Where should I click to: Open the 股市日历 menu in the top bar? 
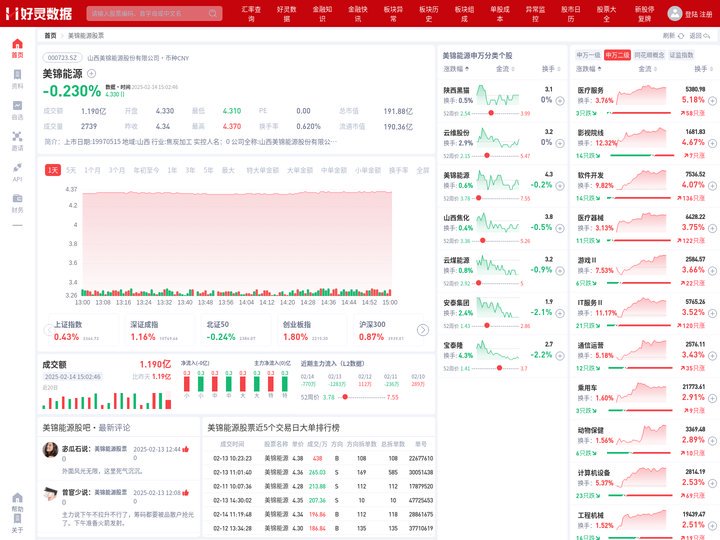(571, 14)
